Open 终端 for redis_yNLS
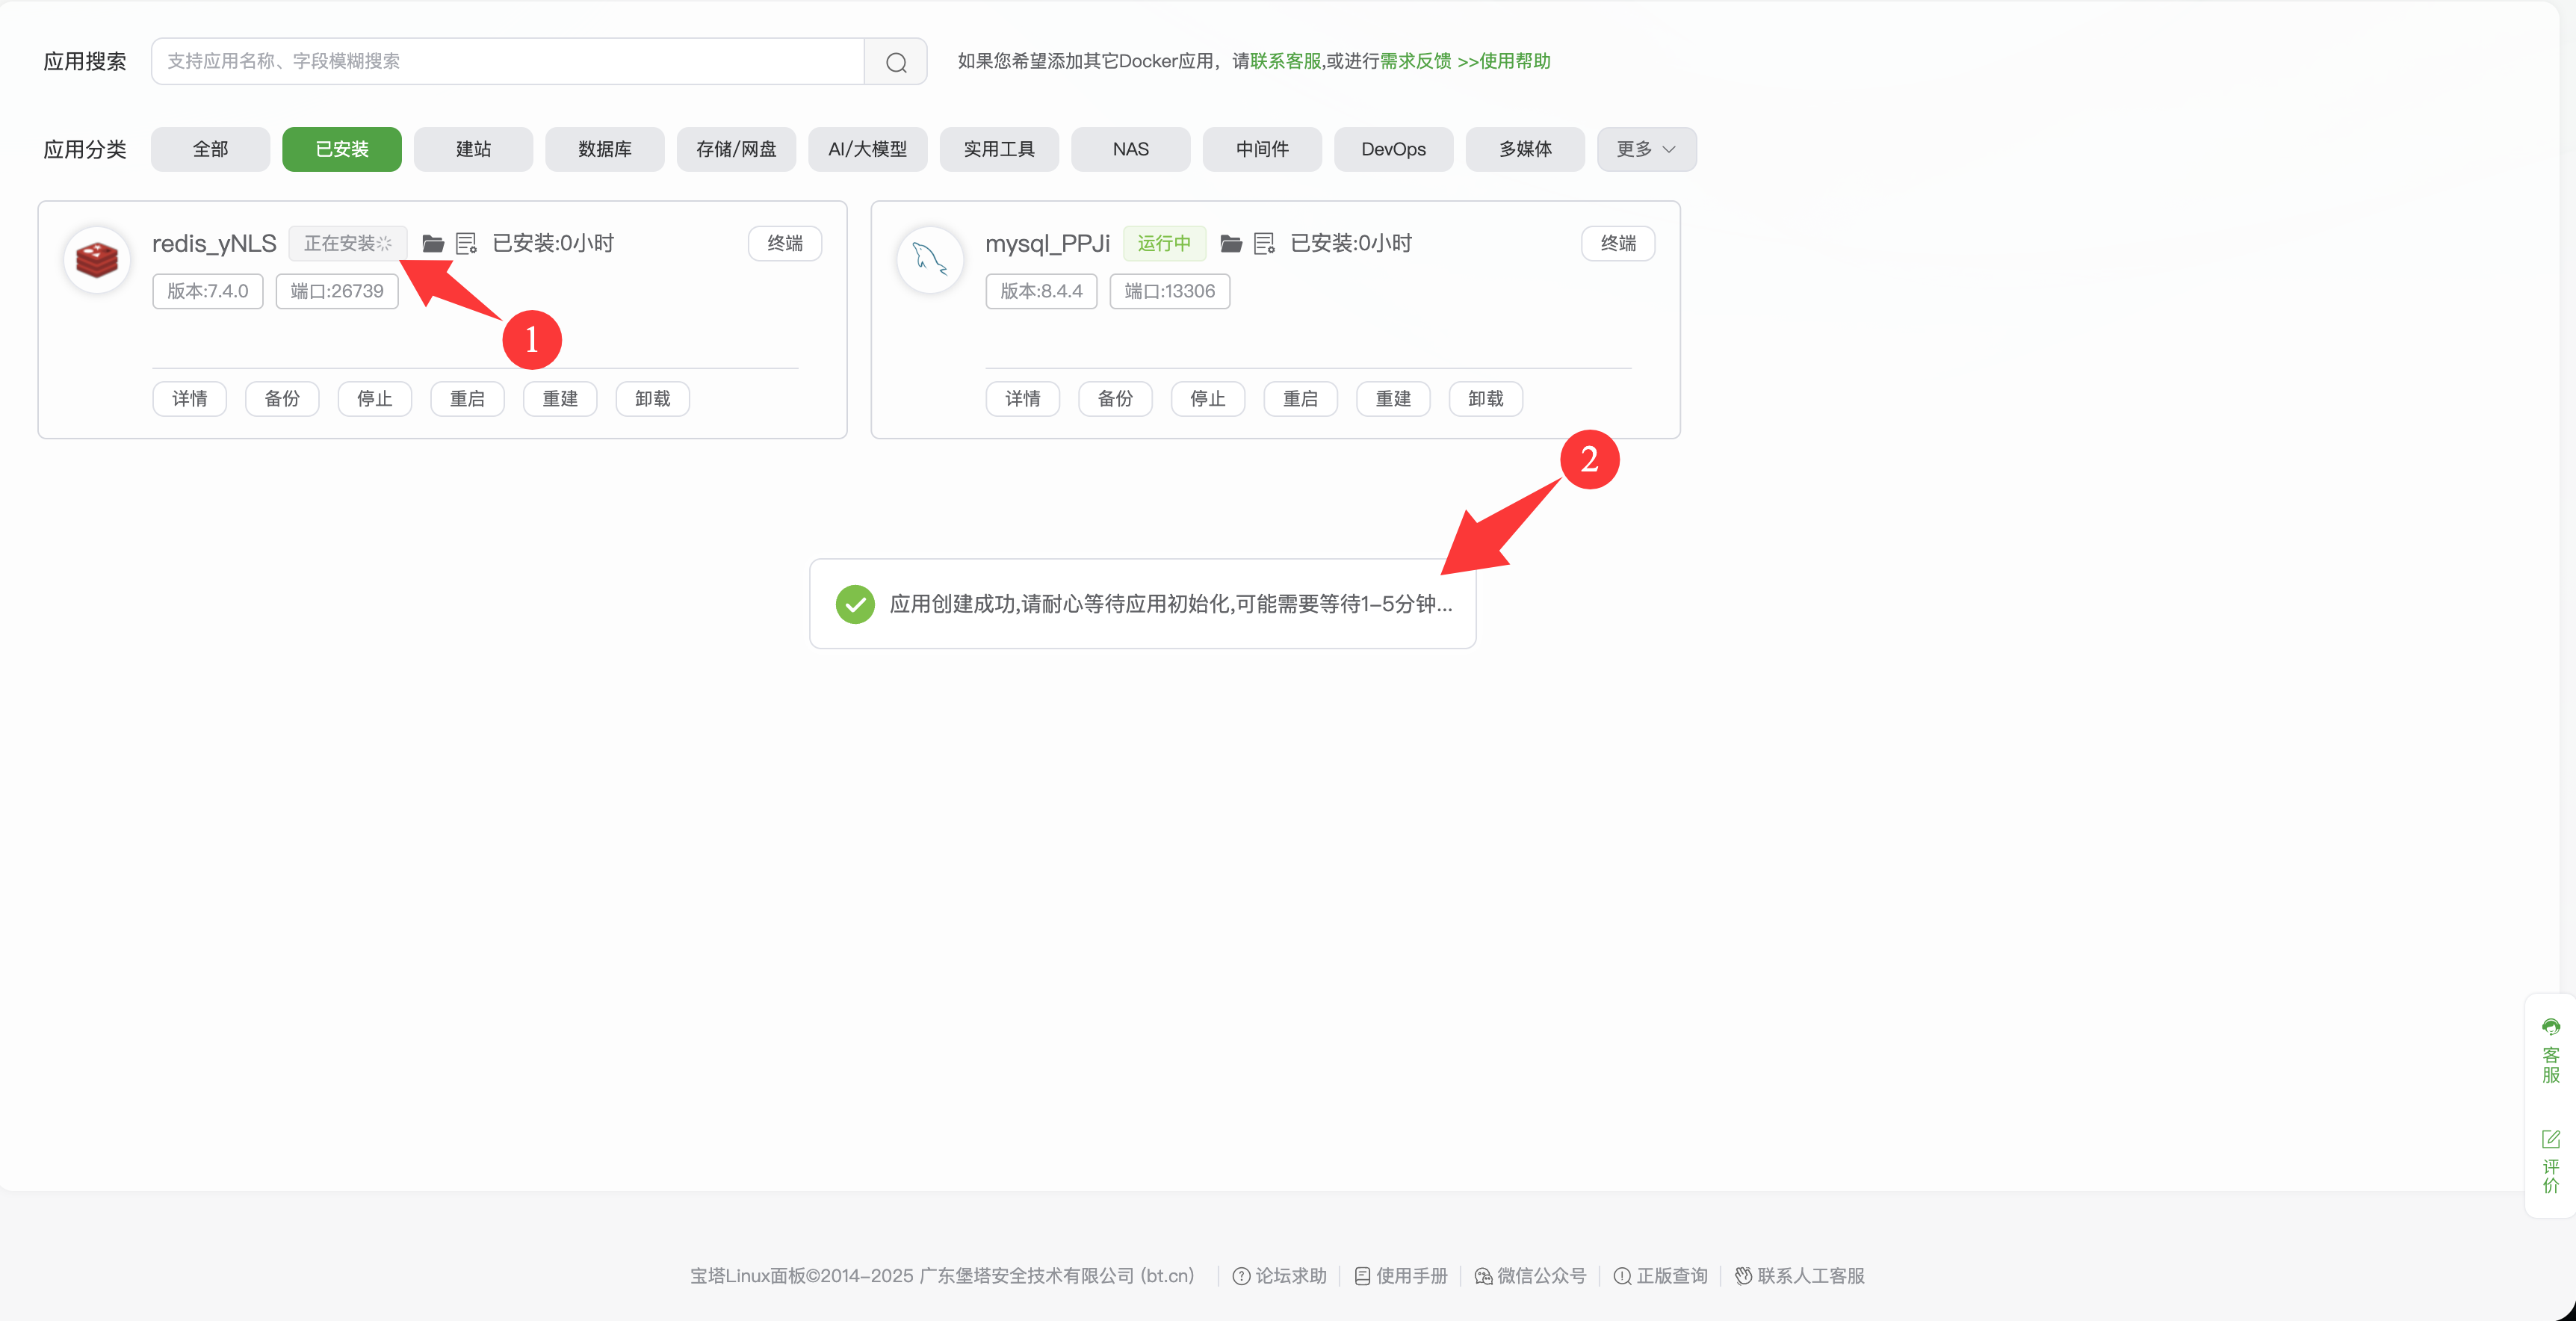The image size is (2576, 1321). 785,243
